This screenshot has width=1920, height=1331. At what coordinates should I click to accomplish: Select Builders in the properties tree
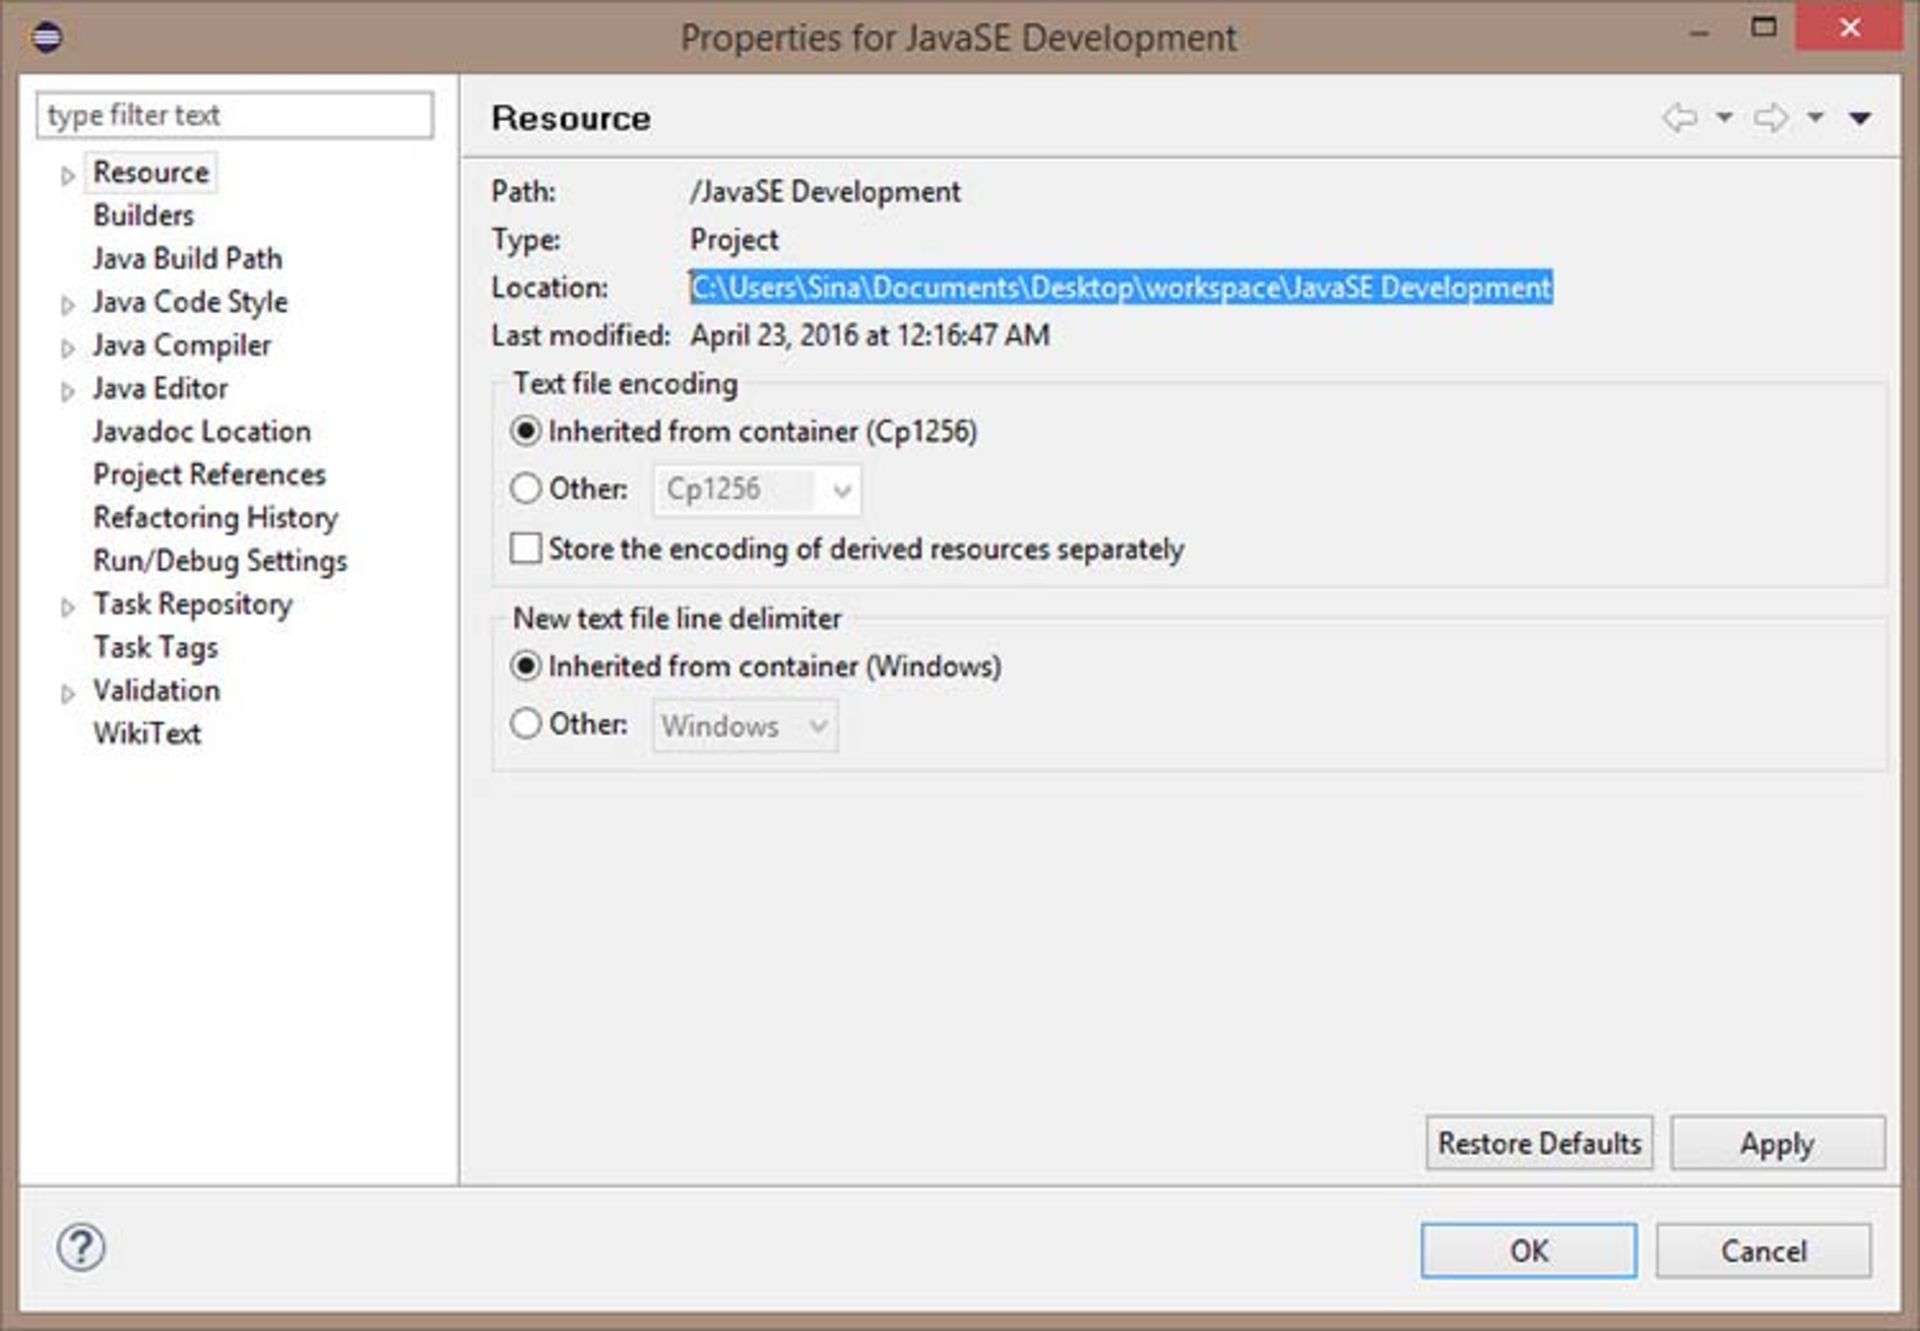coord(143,215)
